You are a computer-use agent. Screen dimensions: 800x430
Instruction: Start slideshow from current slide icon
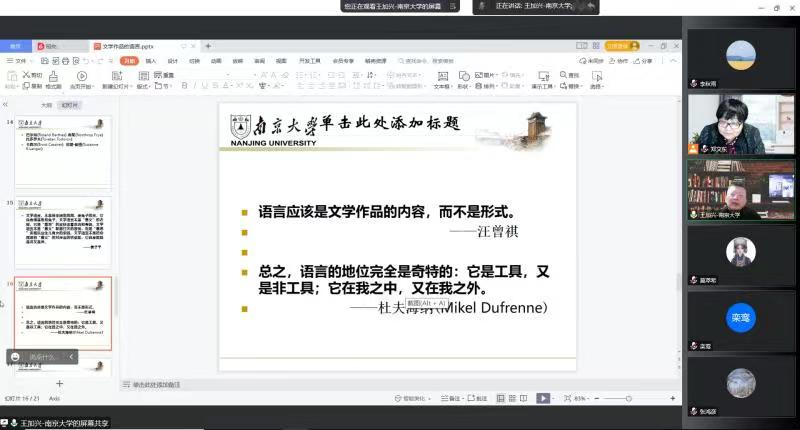[82, 76]
